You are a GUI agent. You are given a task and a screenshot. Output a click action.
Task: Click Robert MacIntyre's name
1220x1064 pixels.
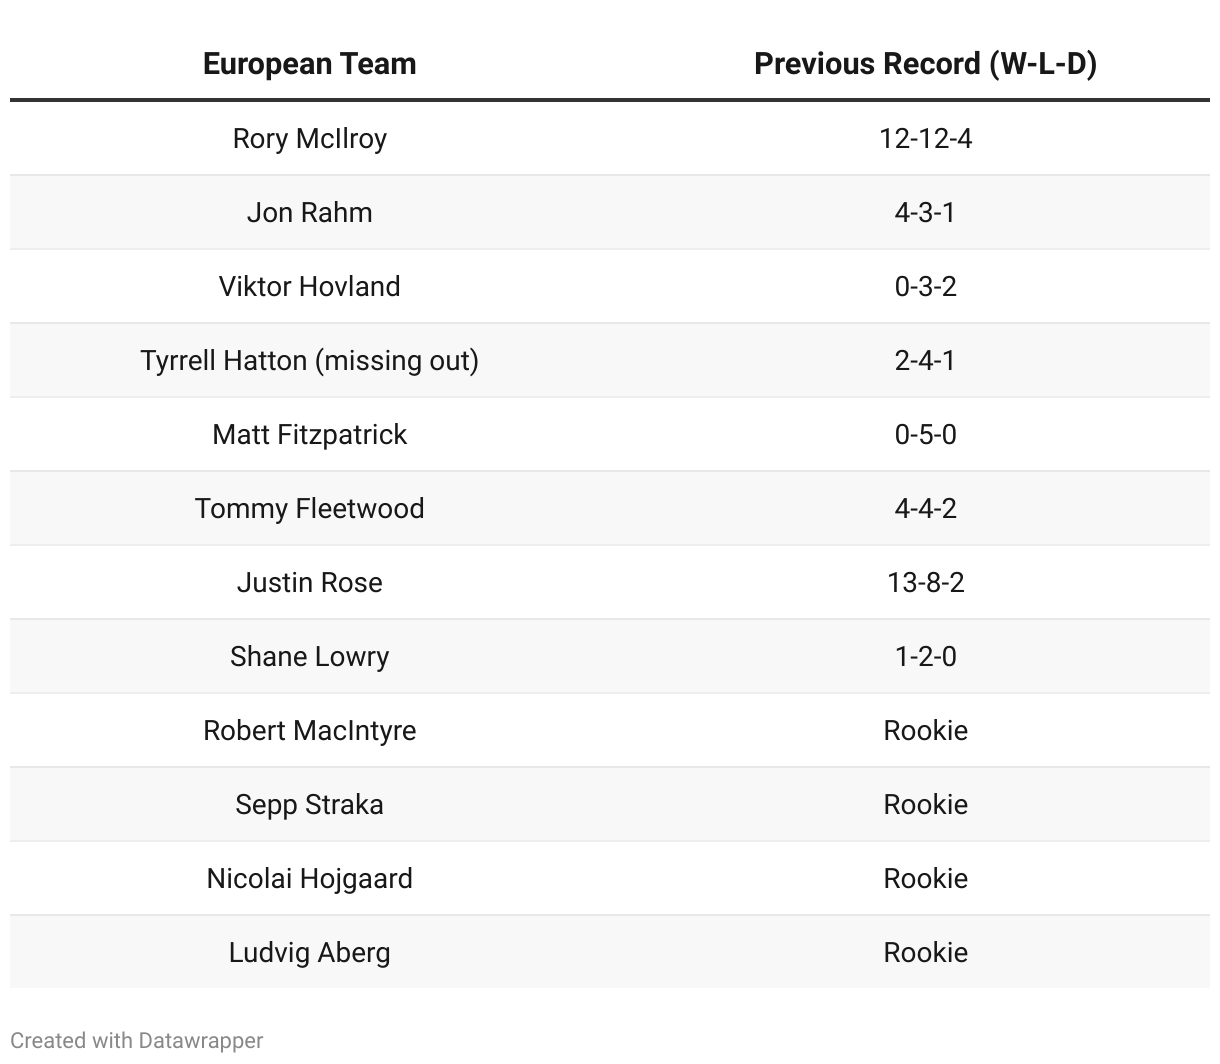[309, 730]
